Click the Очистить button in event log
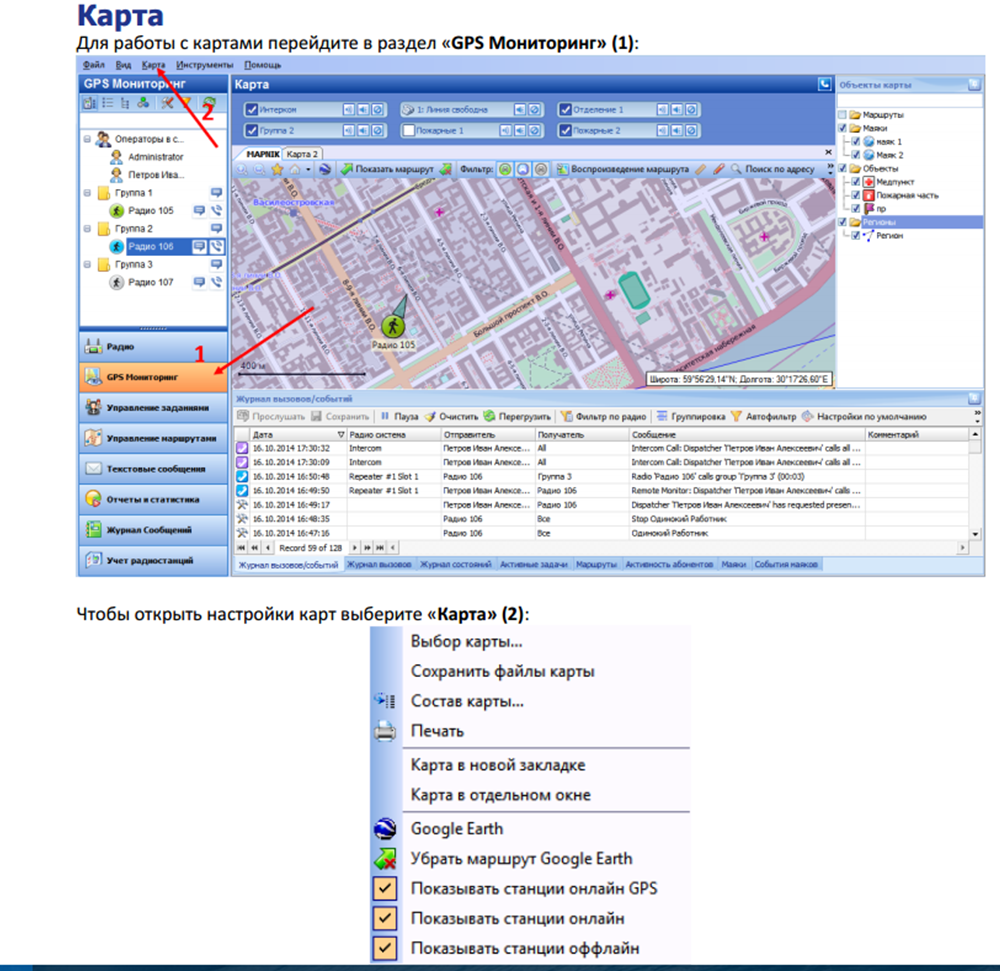The width and height of the screenshot is (1000, 971). tap(451, 416)
